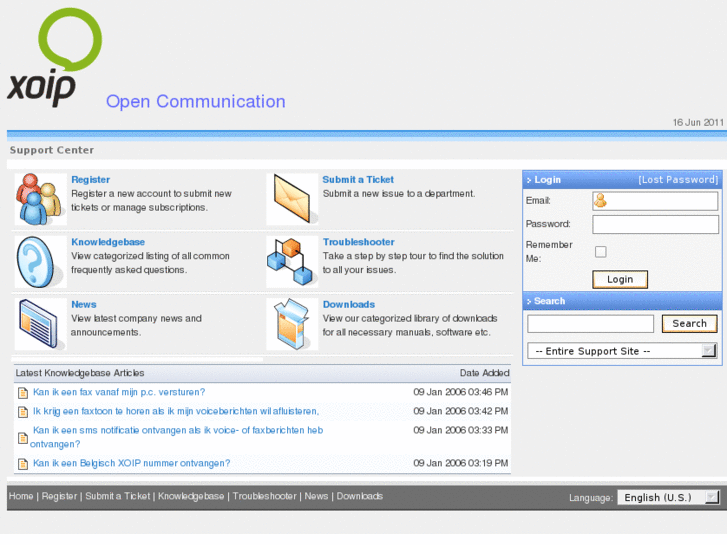Open the Troubleshooter heading link

pos(359,242)
